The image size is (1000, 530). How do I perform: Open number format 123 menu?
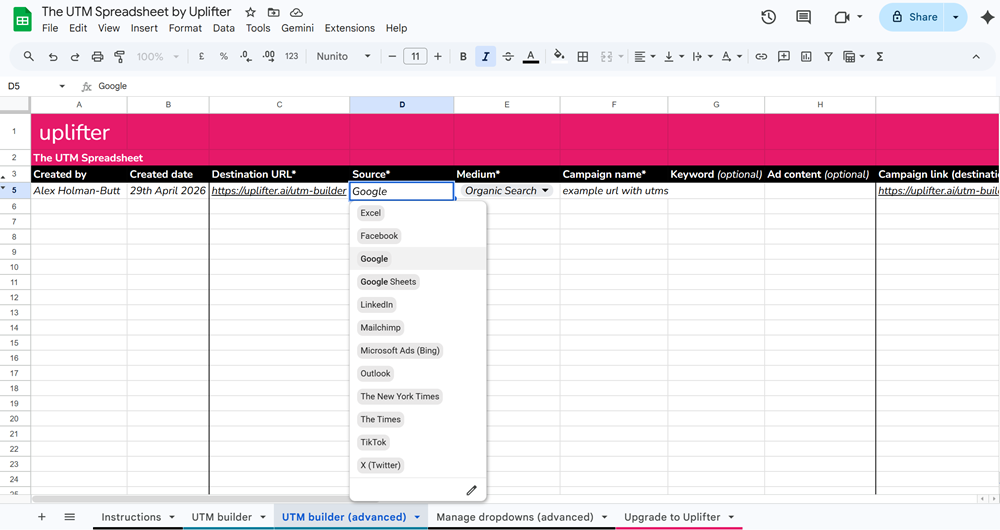tap(291, 56)
